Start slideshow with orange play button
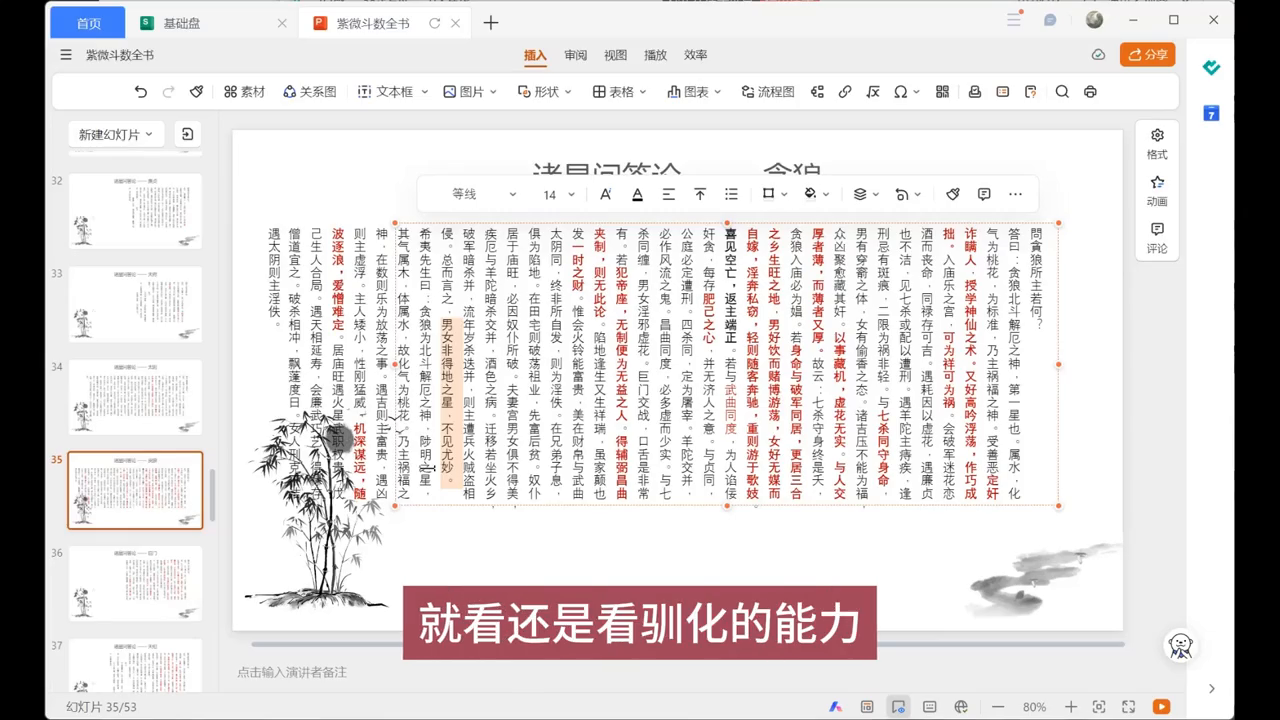 [x=1161, y=707]
